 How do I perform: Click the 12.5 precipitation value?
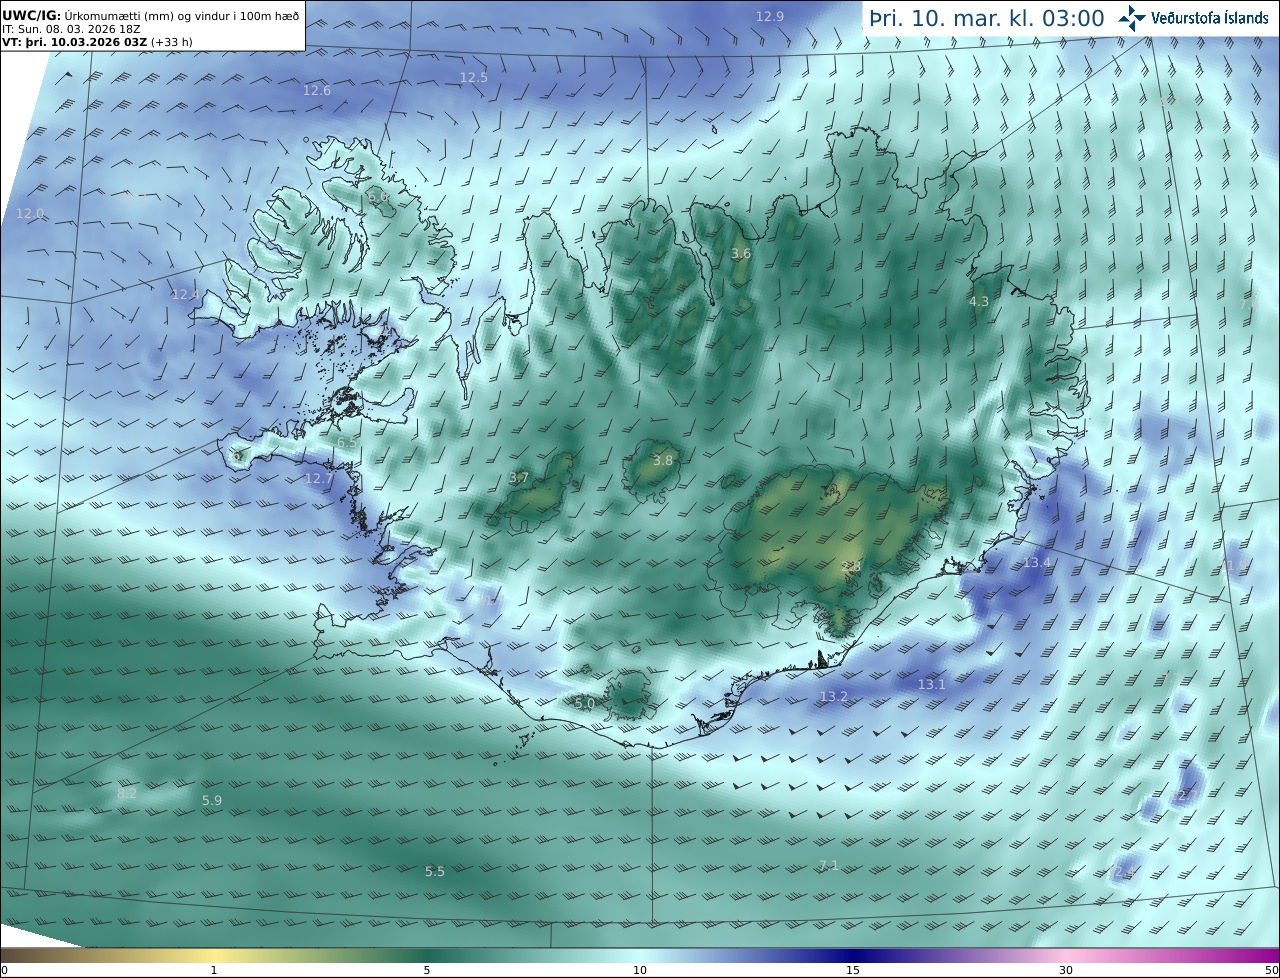[473, 77]
